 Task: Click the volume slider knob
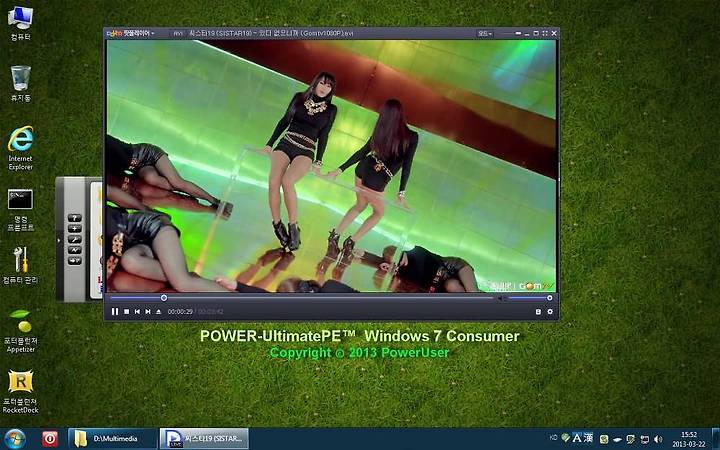[x=549, y=298]
